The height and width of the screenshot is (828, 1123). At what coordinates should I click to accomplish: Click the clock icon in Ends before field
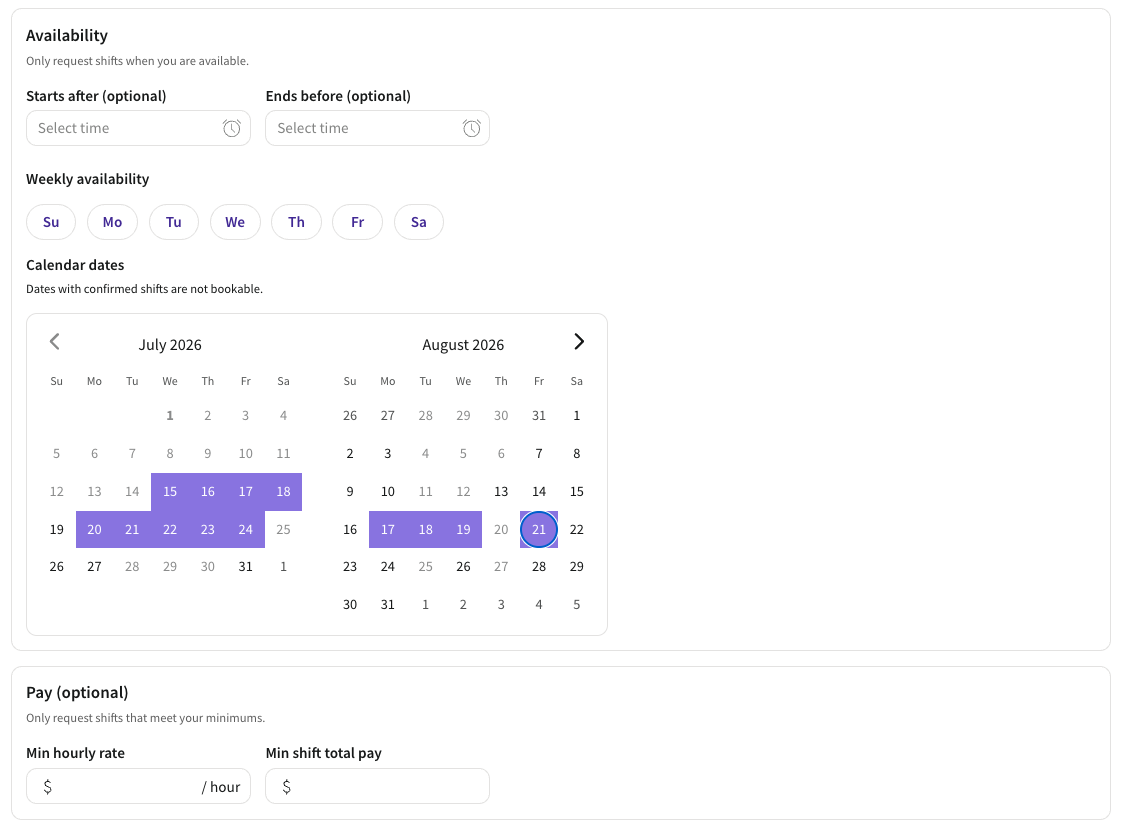[471, 128]
